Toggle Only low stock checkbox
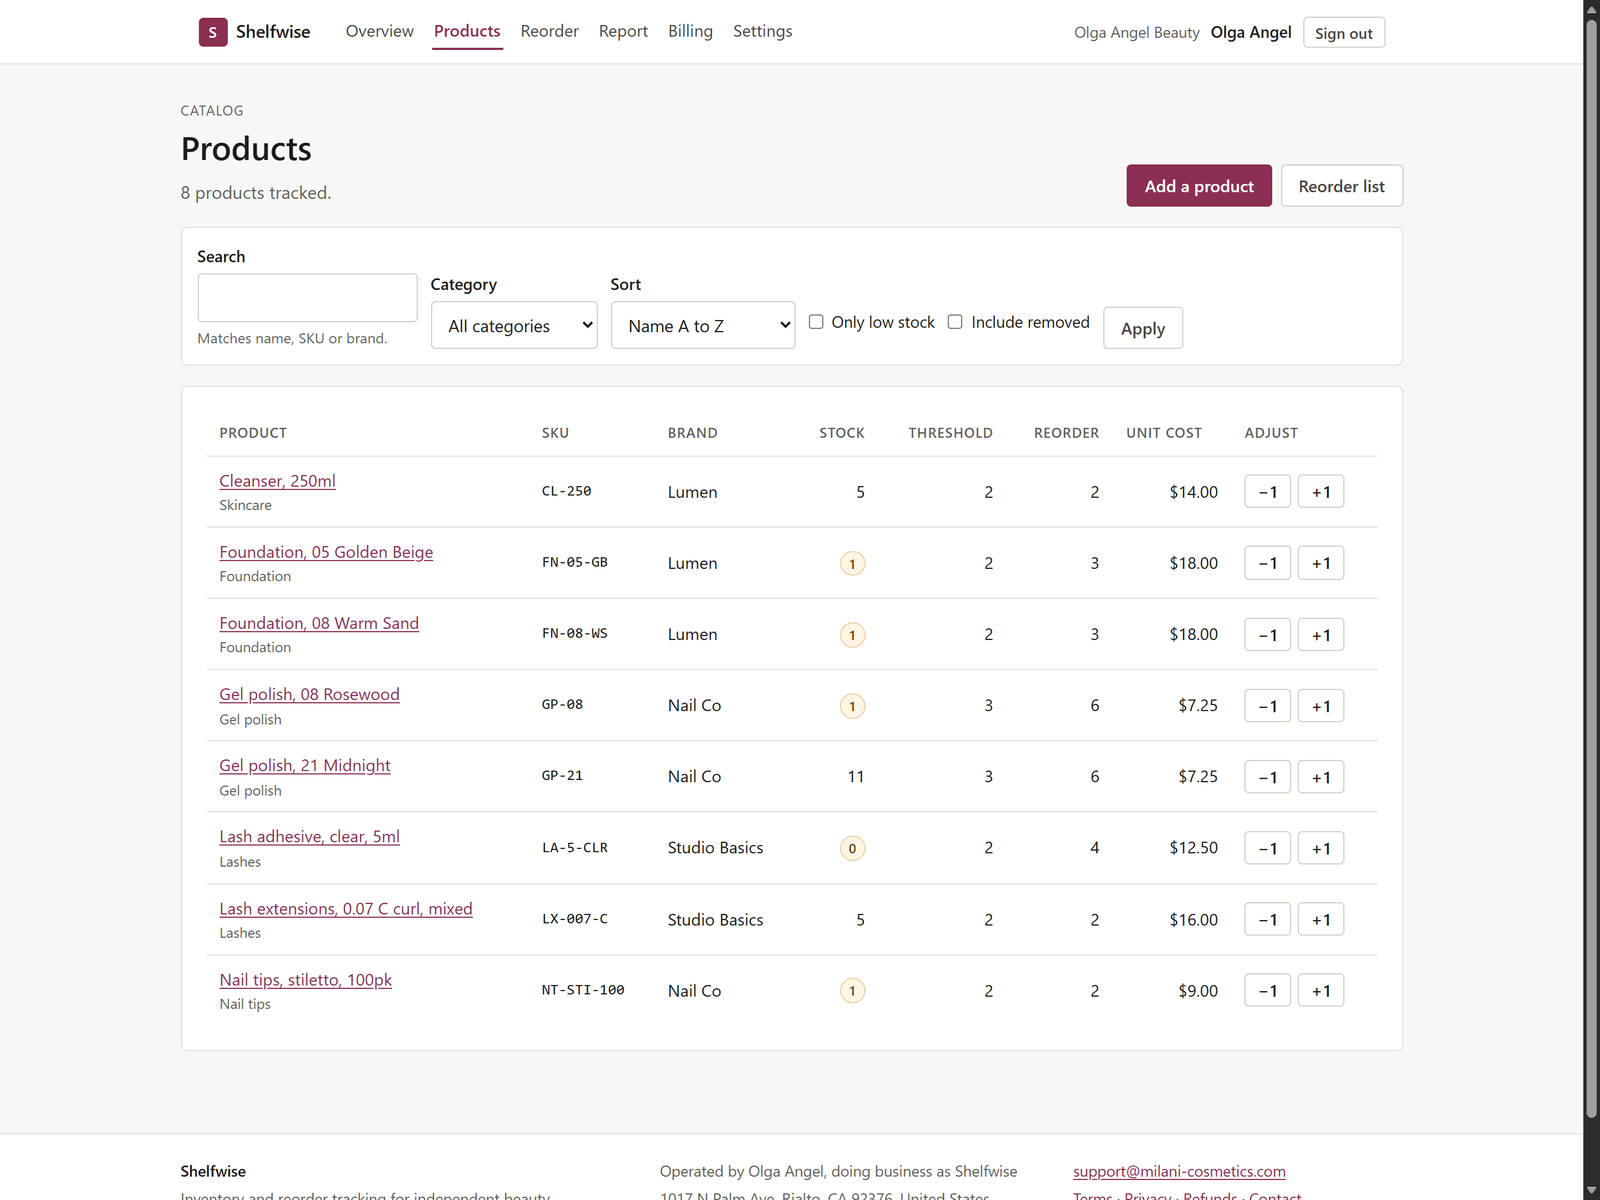Image resolution: width=1600 pixels, height=1200 pixels. point(816,322)
